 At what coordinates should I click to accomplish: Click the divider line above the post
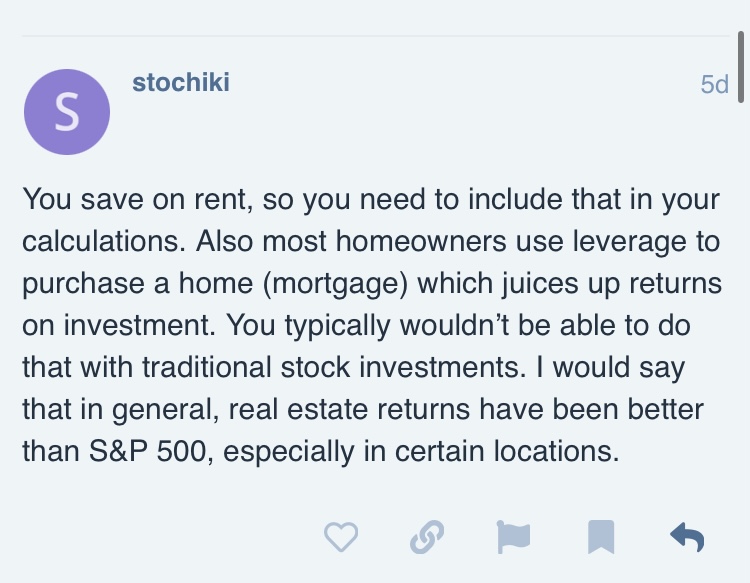(x=375, y=36)
